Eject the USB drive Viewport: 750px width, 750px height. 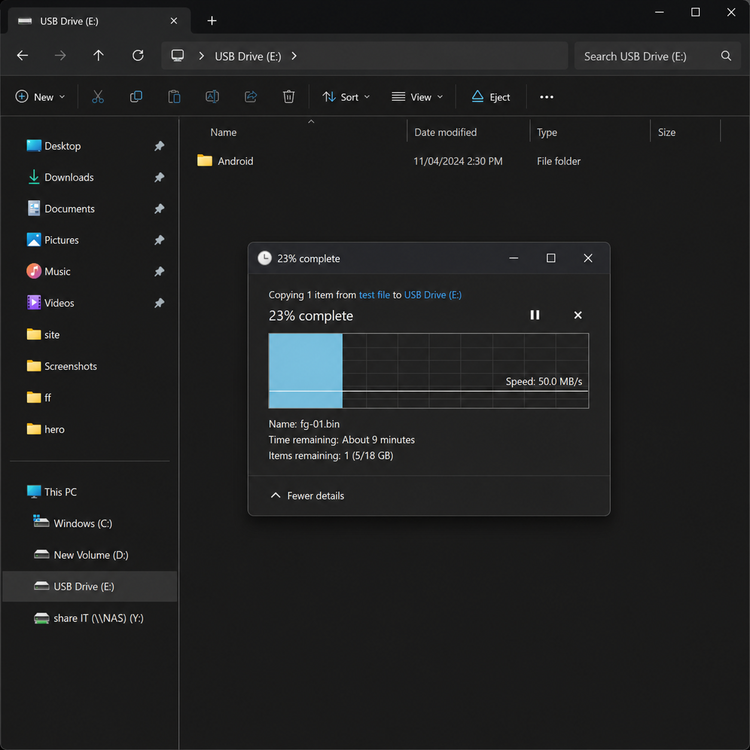tap(491, 97)
